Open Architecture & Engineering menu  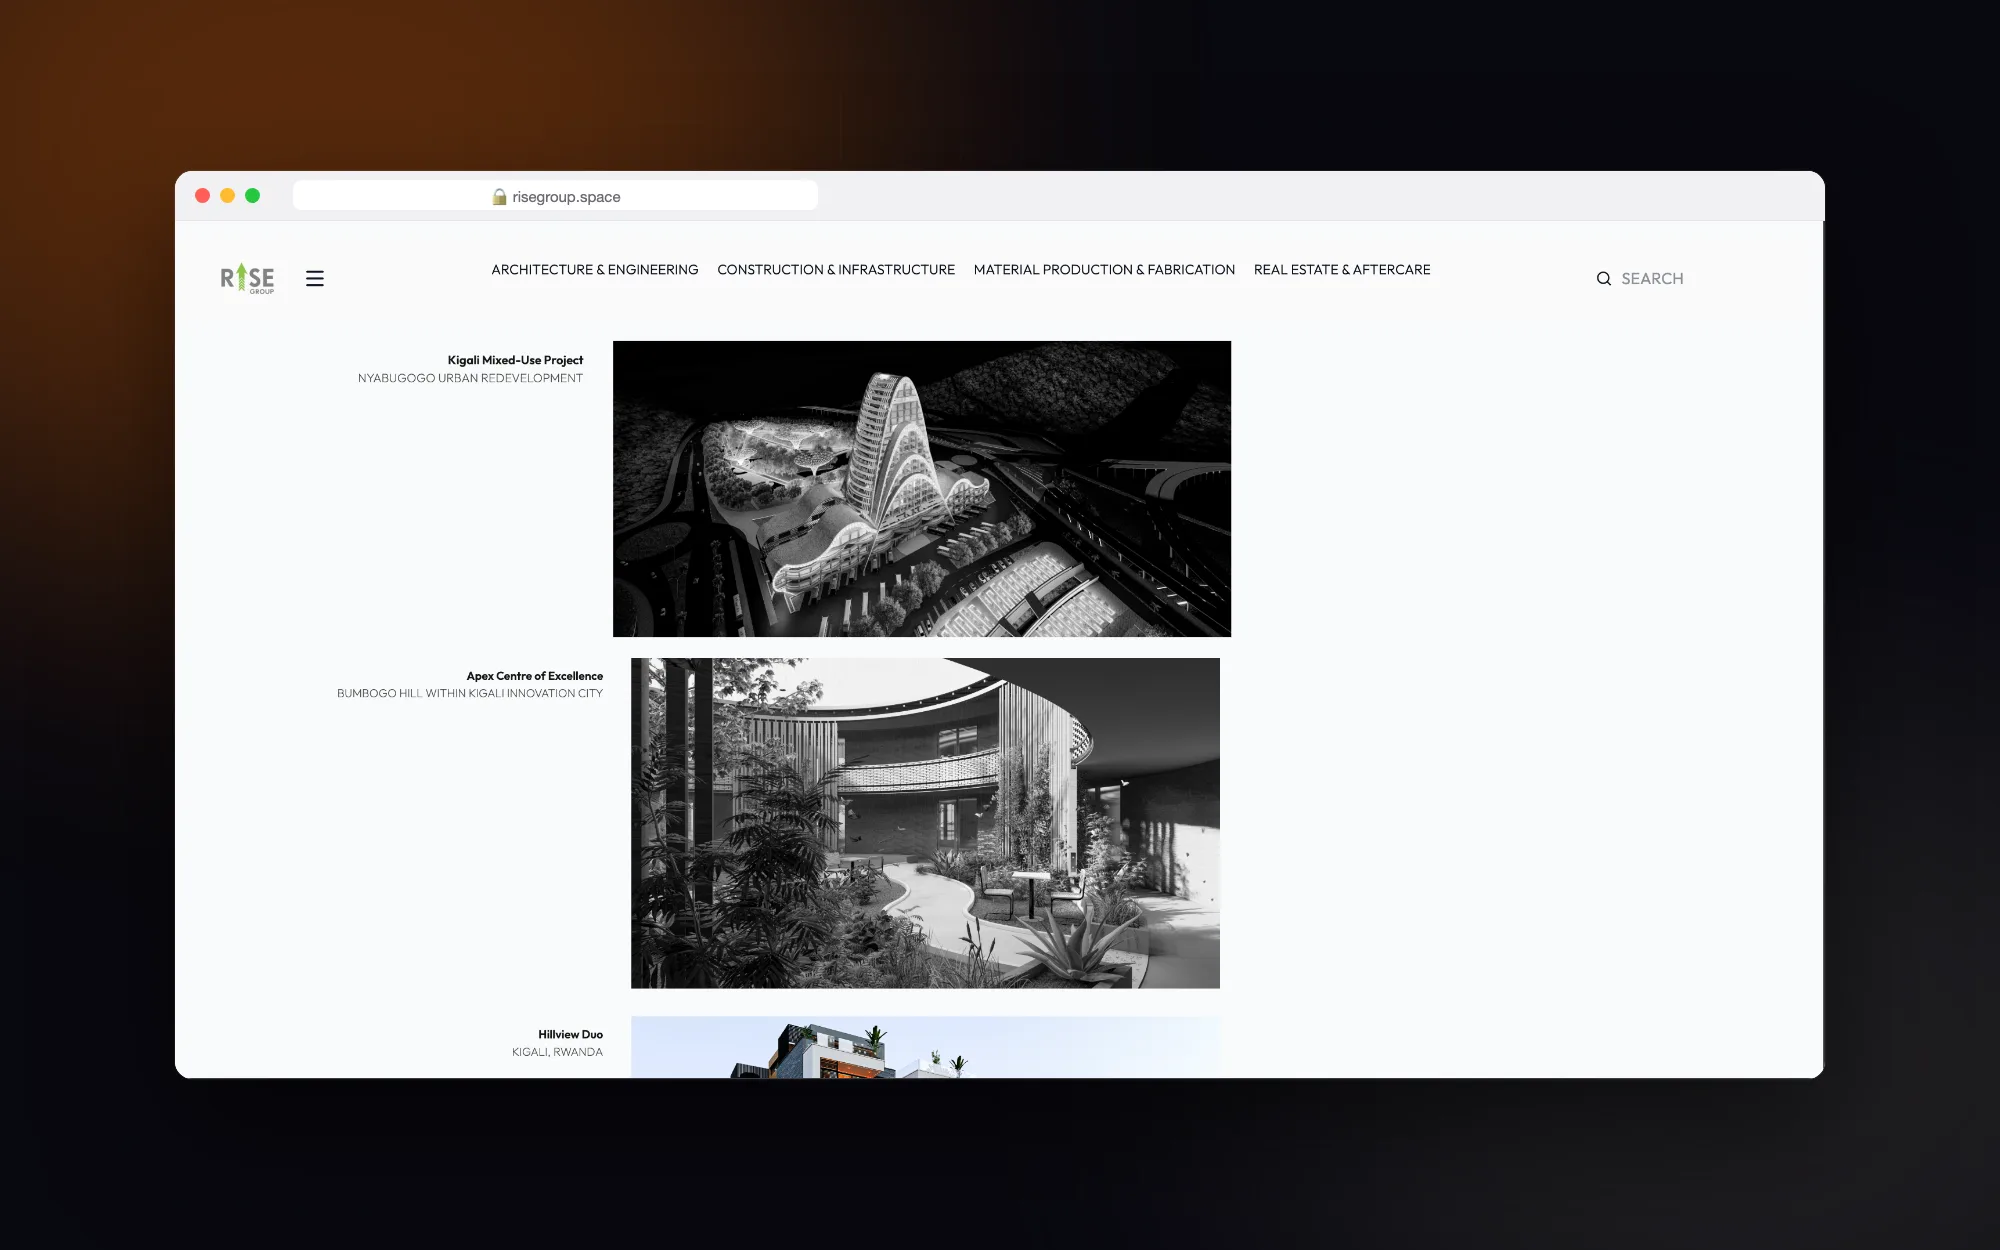point(595,270)
